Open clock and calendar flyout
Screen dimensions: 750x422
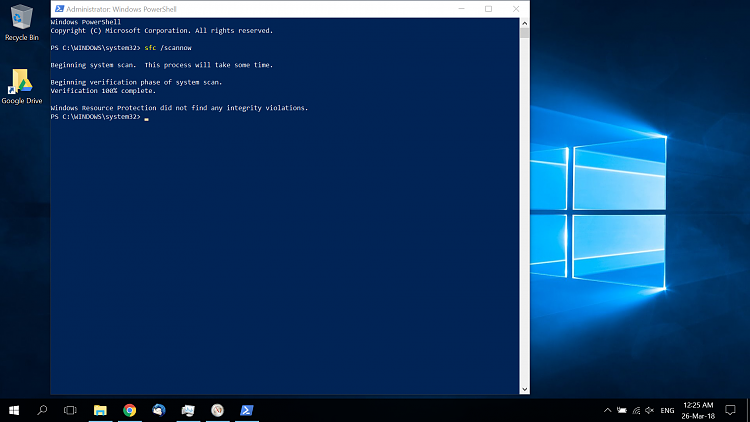(698, 410)
